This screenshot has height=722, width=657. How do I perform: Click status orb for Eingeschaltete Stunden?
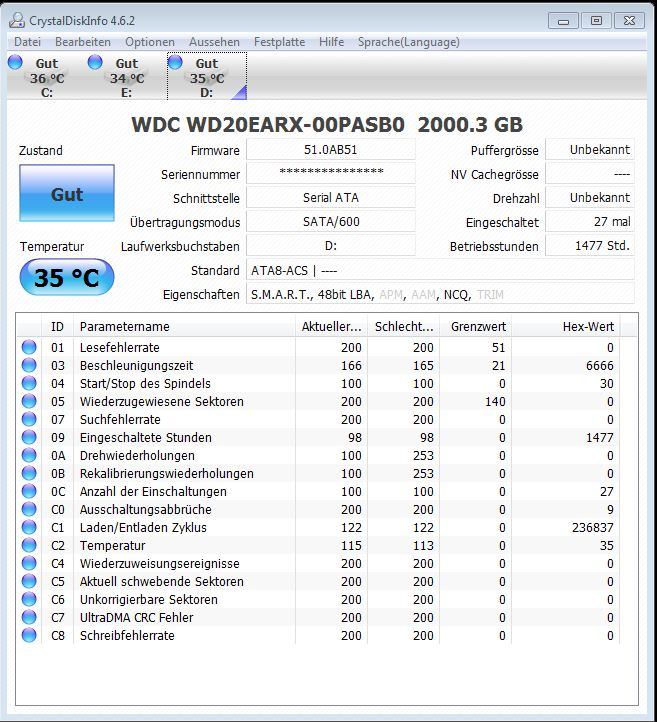tap(29, 437)
